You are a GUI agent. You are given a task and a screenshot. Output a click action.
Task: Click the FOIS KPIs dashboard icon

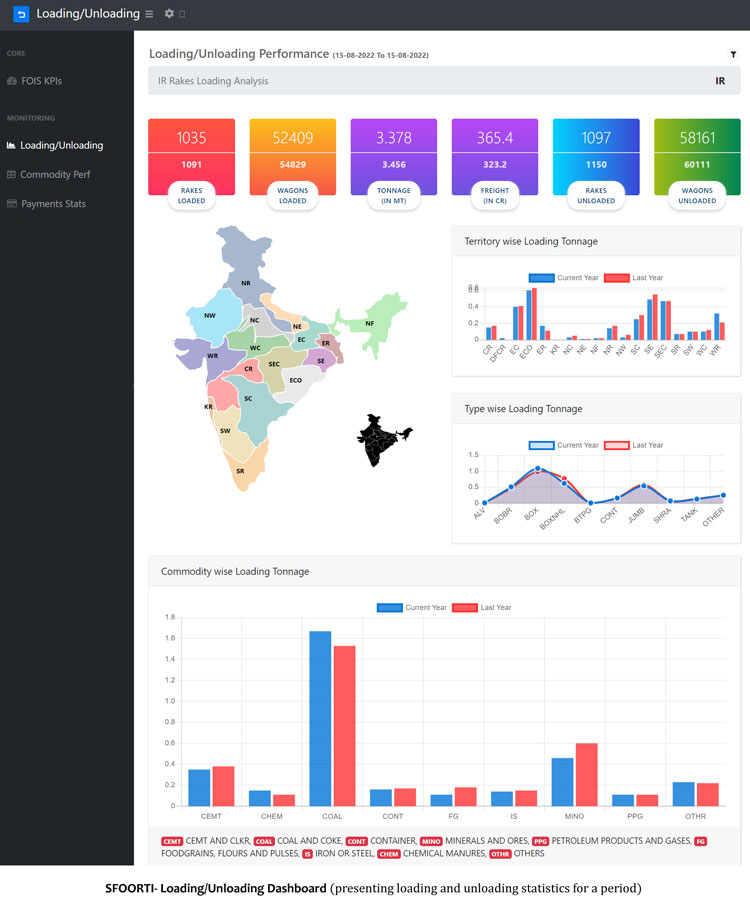click(12, 81)
